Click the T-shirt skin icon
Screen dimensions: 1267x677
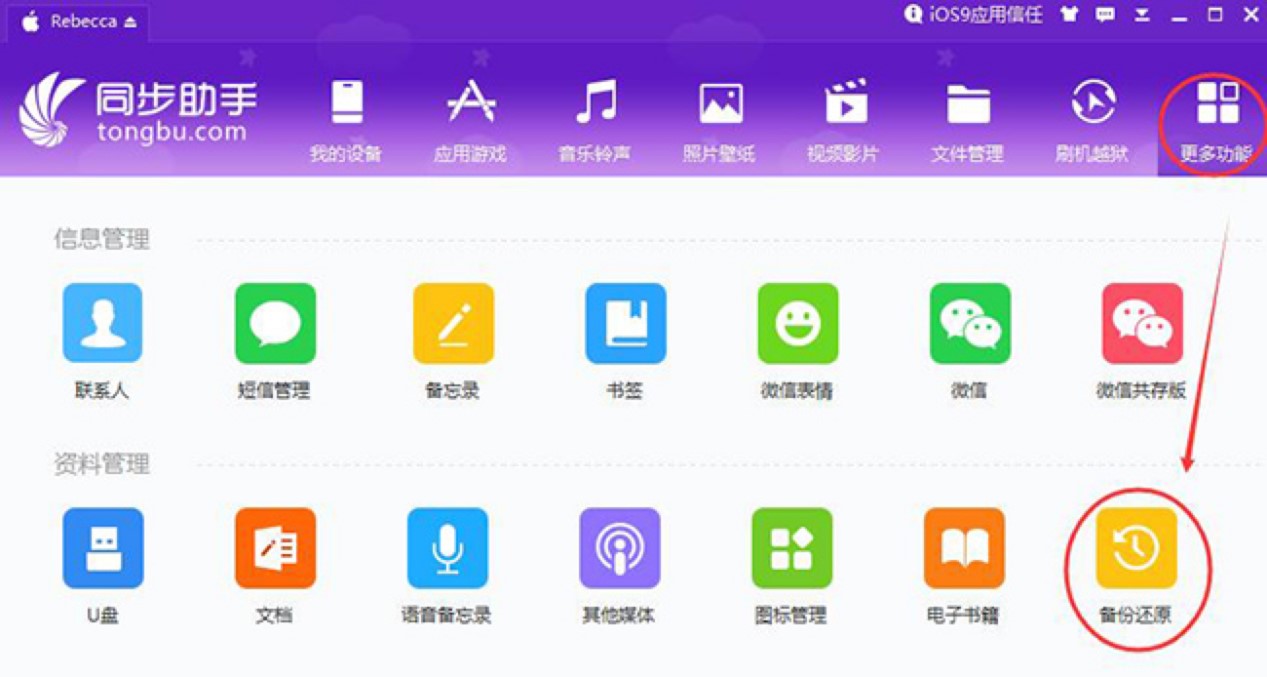pos(1070,15)
